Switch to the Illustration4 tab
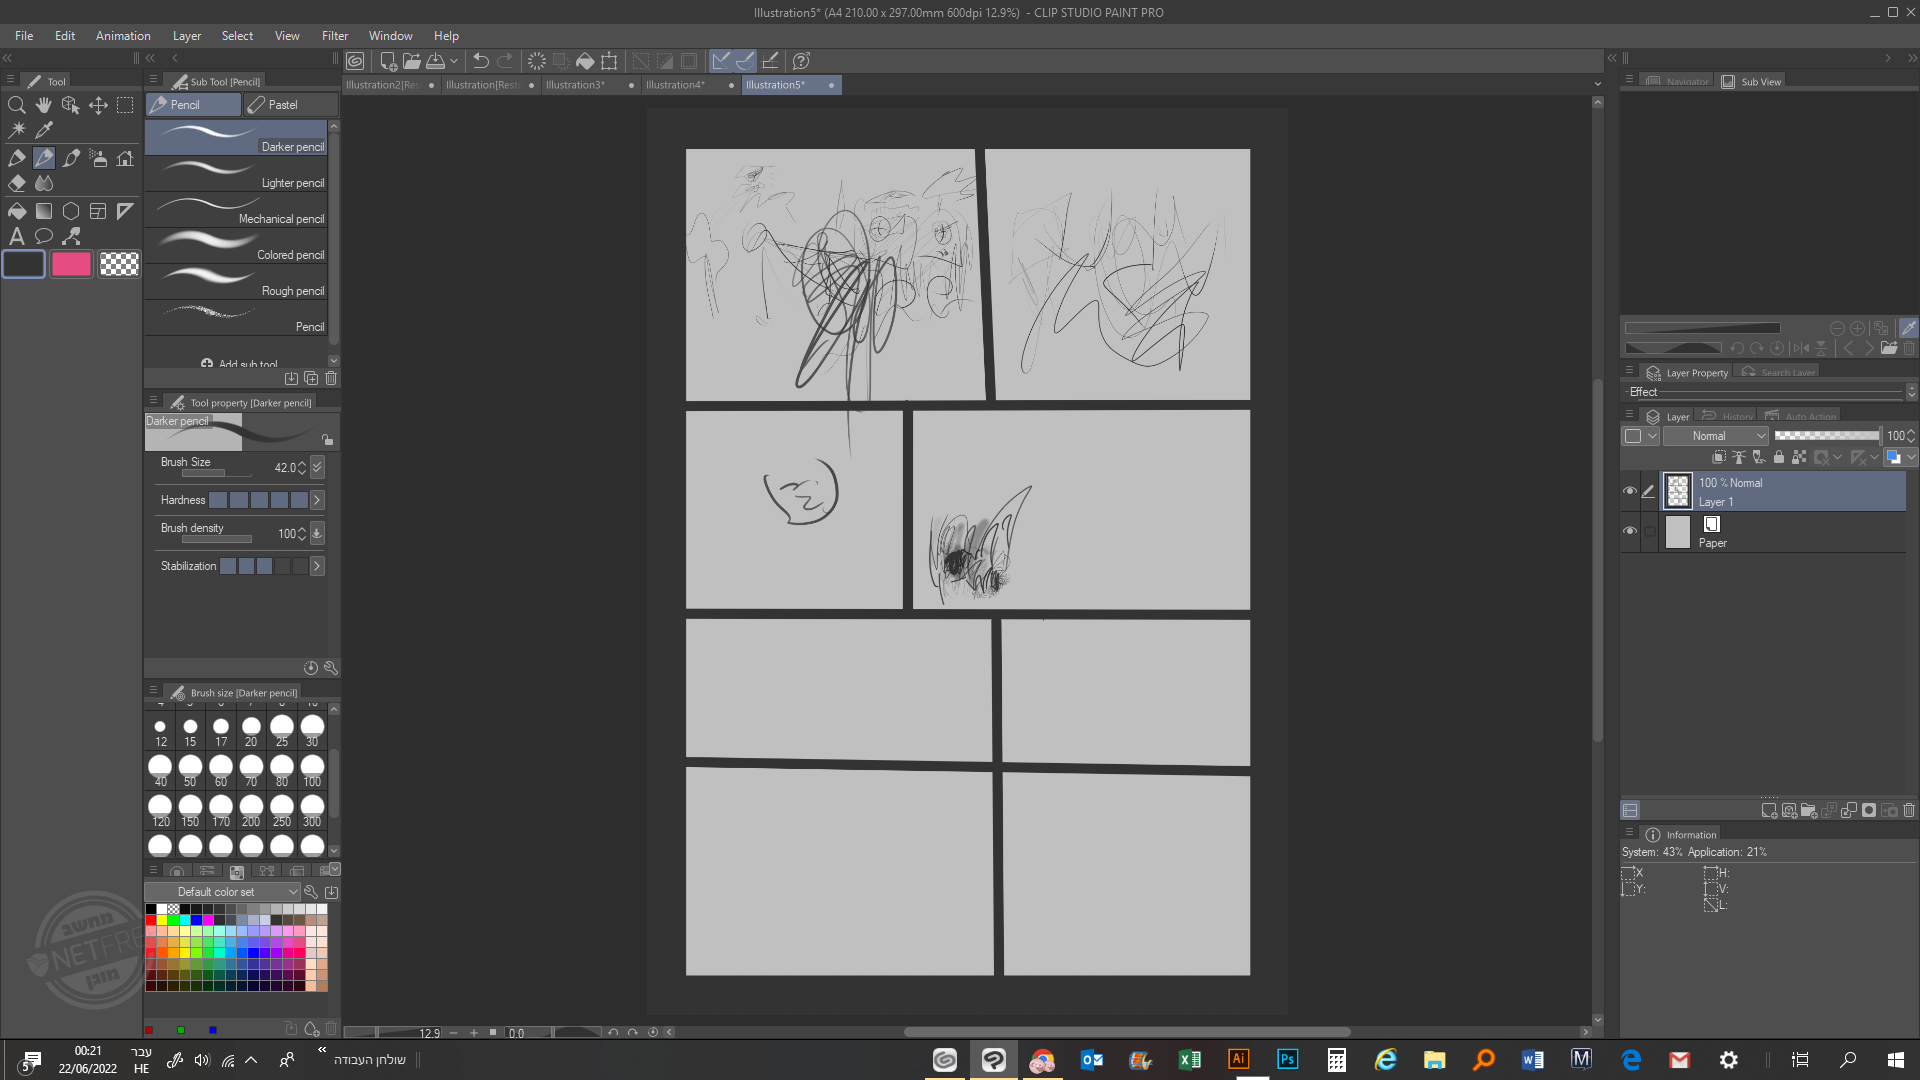Screen dimensions: 1920x1080 (676, 85)
